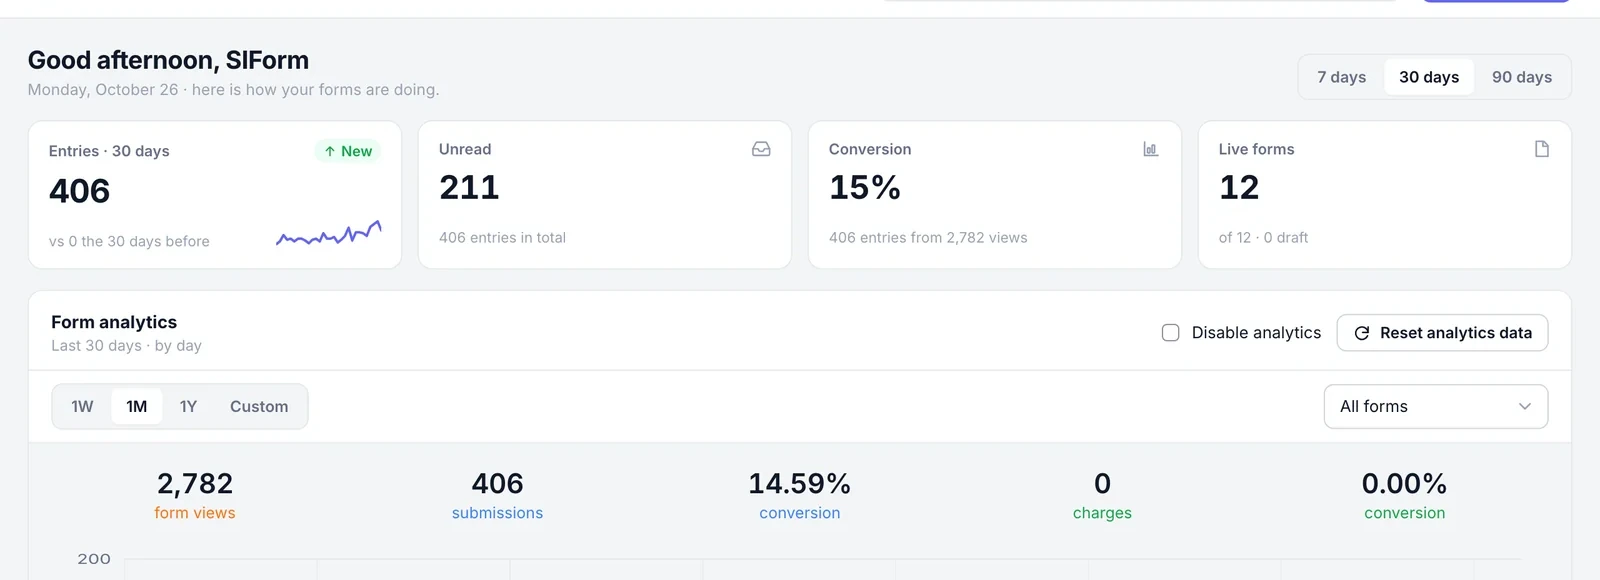Open the Live forms 12 card

coord(1385,195)
